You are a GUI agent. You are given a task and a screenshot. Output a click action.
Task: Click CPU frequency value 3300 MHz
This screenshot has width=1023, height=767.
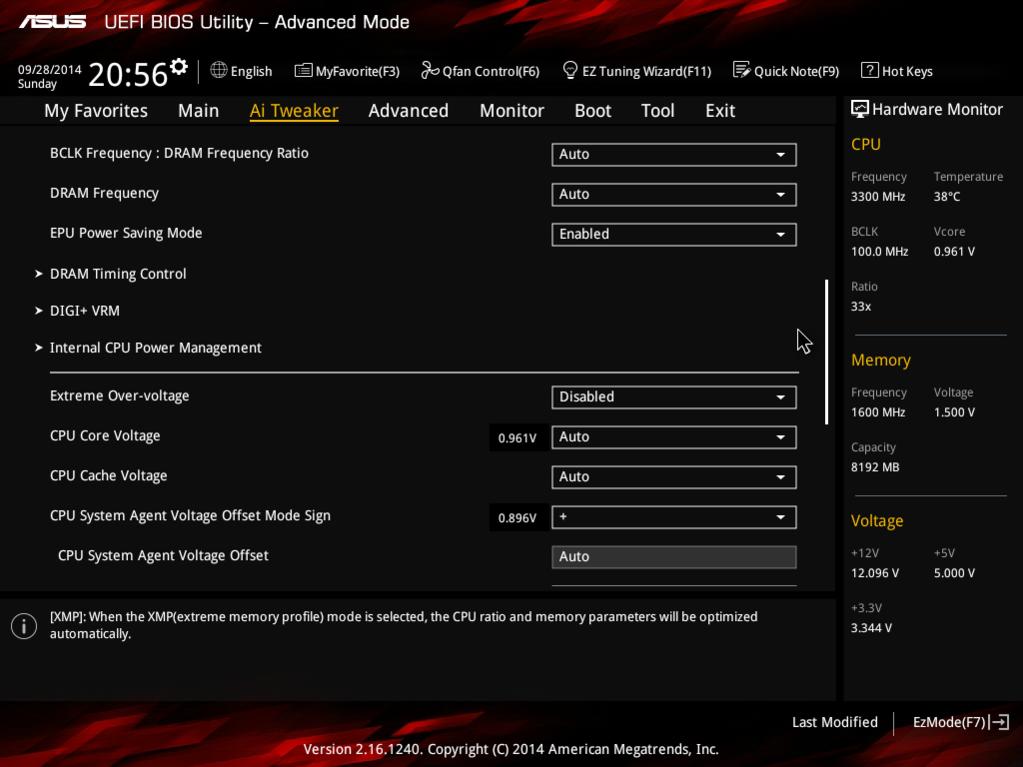pos(878,196)
